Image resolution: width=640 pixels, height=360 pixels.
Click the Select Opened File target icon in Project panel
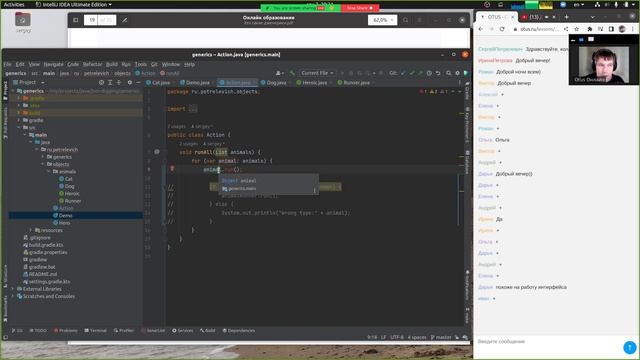pyautogui.click(x=101, y=82)
